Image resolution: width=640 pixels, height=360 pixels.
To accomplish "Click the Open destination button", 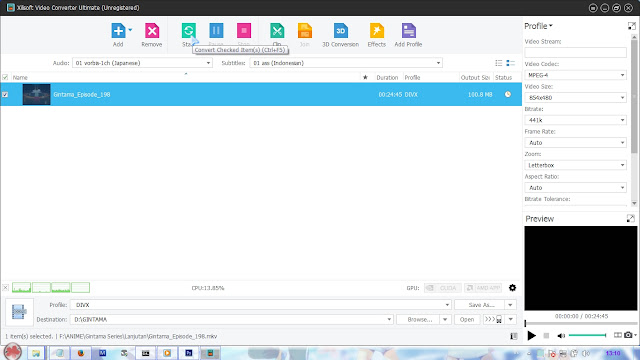I will [467, 319].
